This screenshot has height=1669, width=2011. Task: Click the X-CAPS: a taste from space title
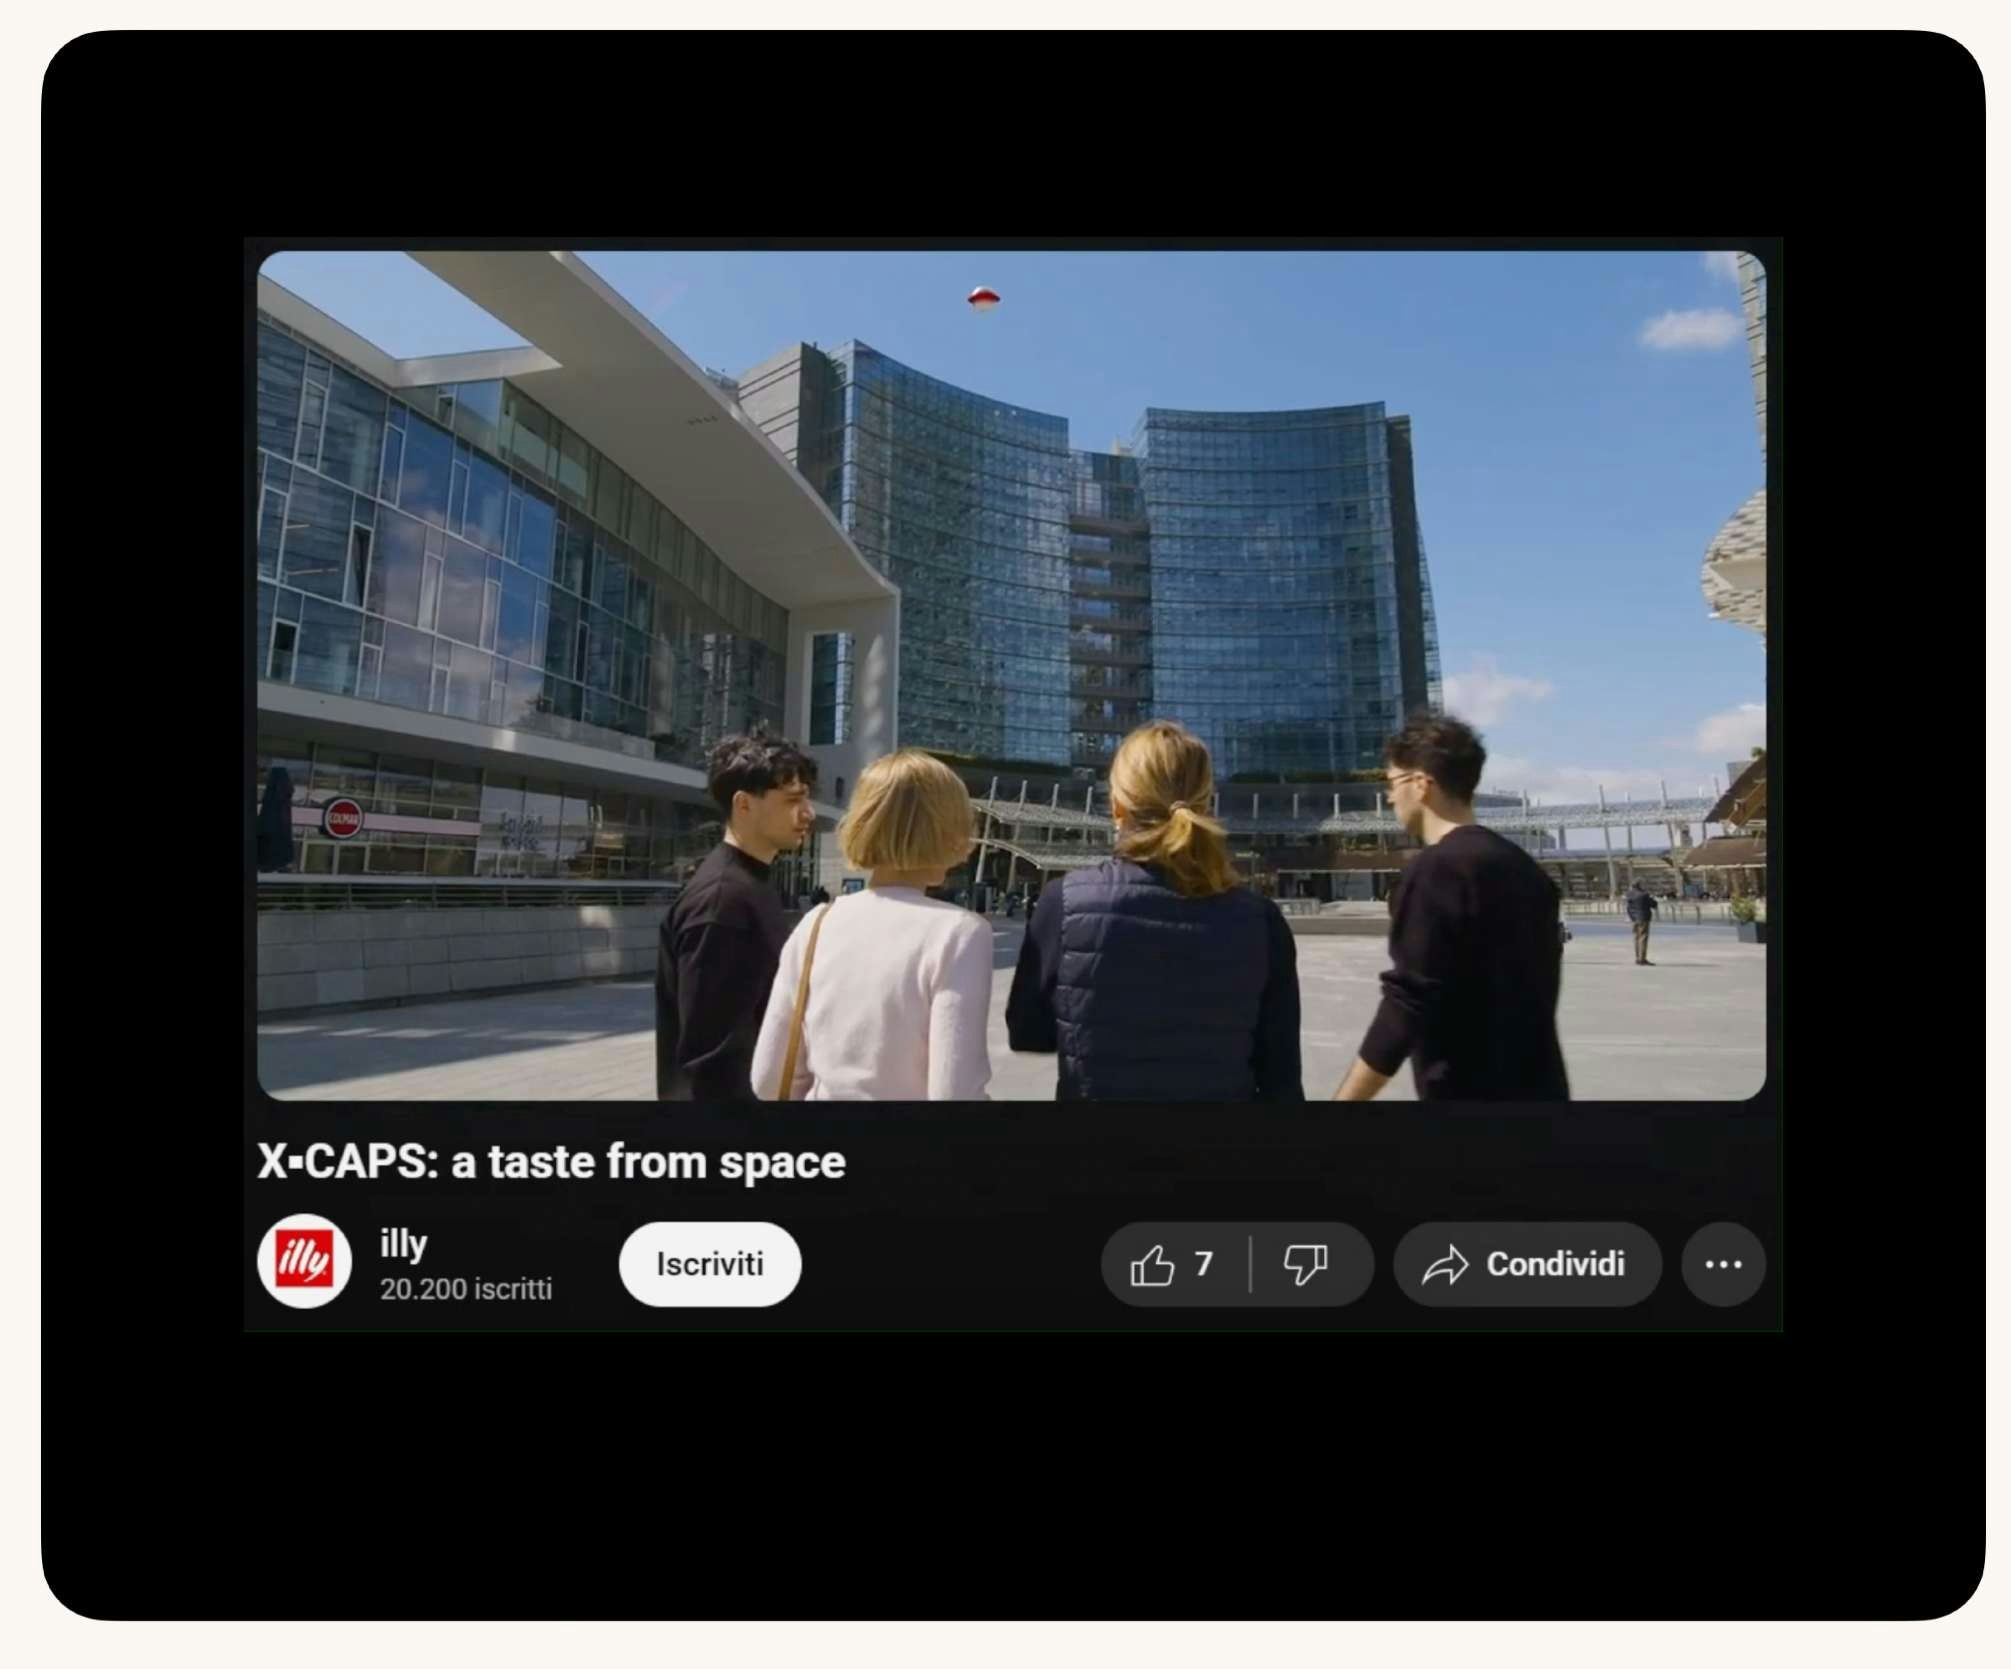coord(551,1162)
